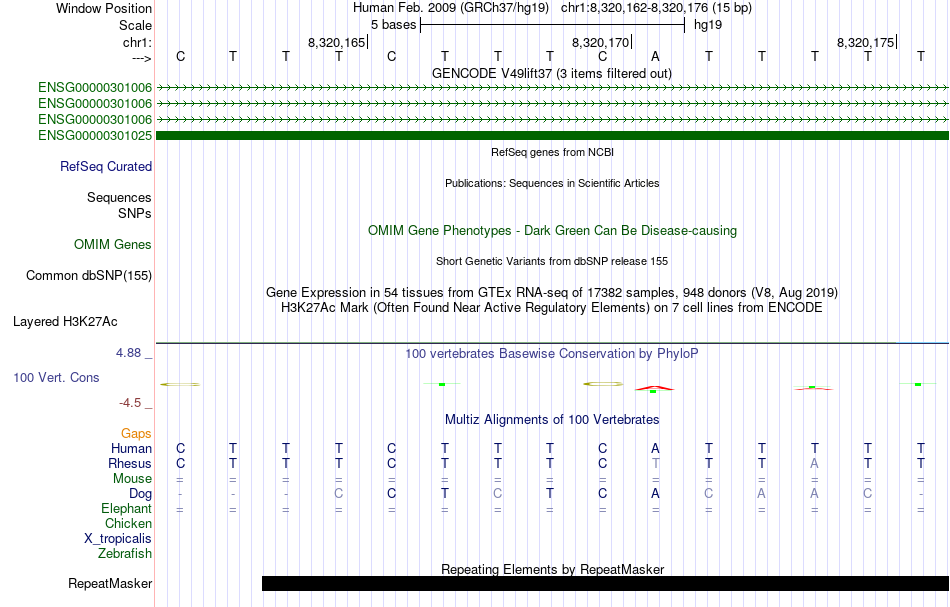Viewport: 950px width, 607px height.
Task: Click the "--->" base direction arrow label
Action: [142, 58]
